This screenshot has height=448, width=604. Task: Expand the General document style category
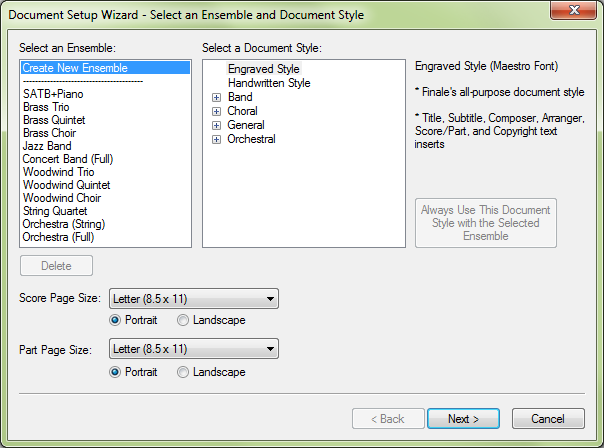216,126
